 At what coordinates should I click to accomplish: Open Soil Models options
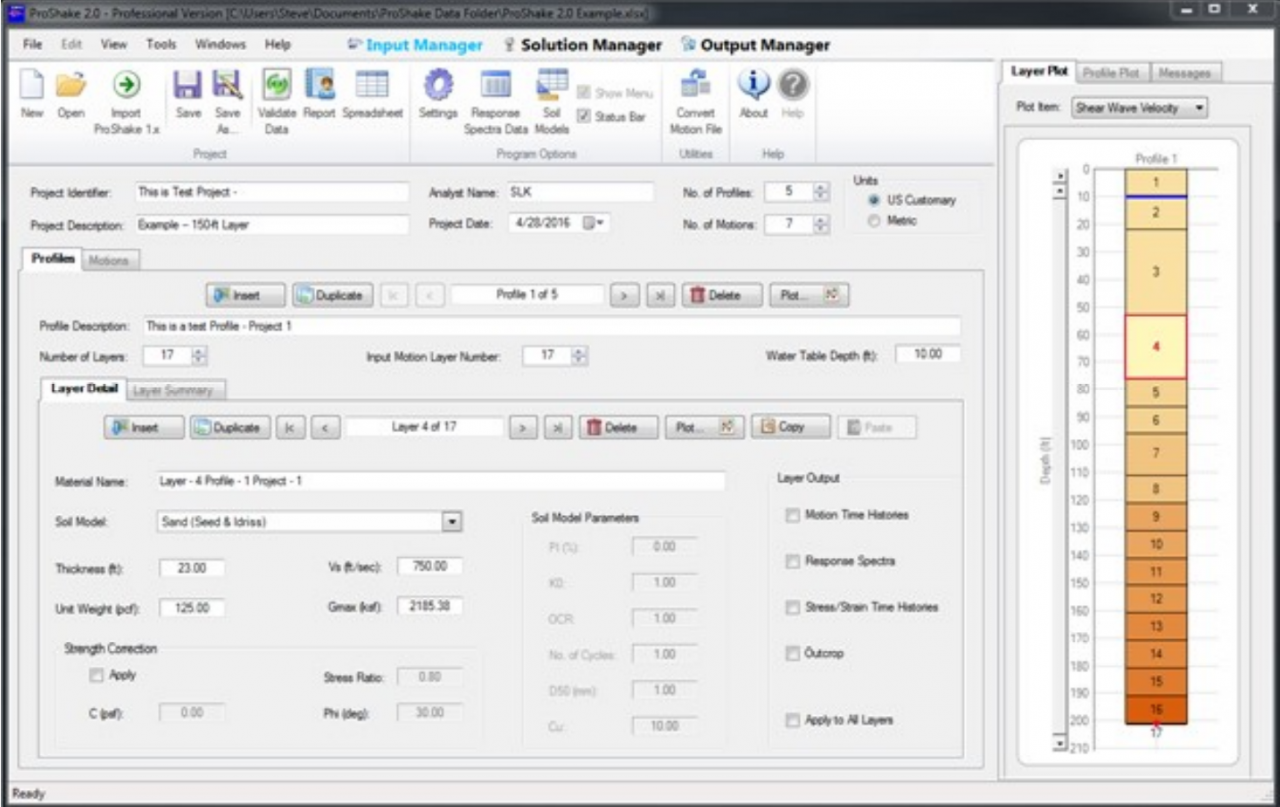pyautogui.click(x=551, y=102)
